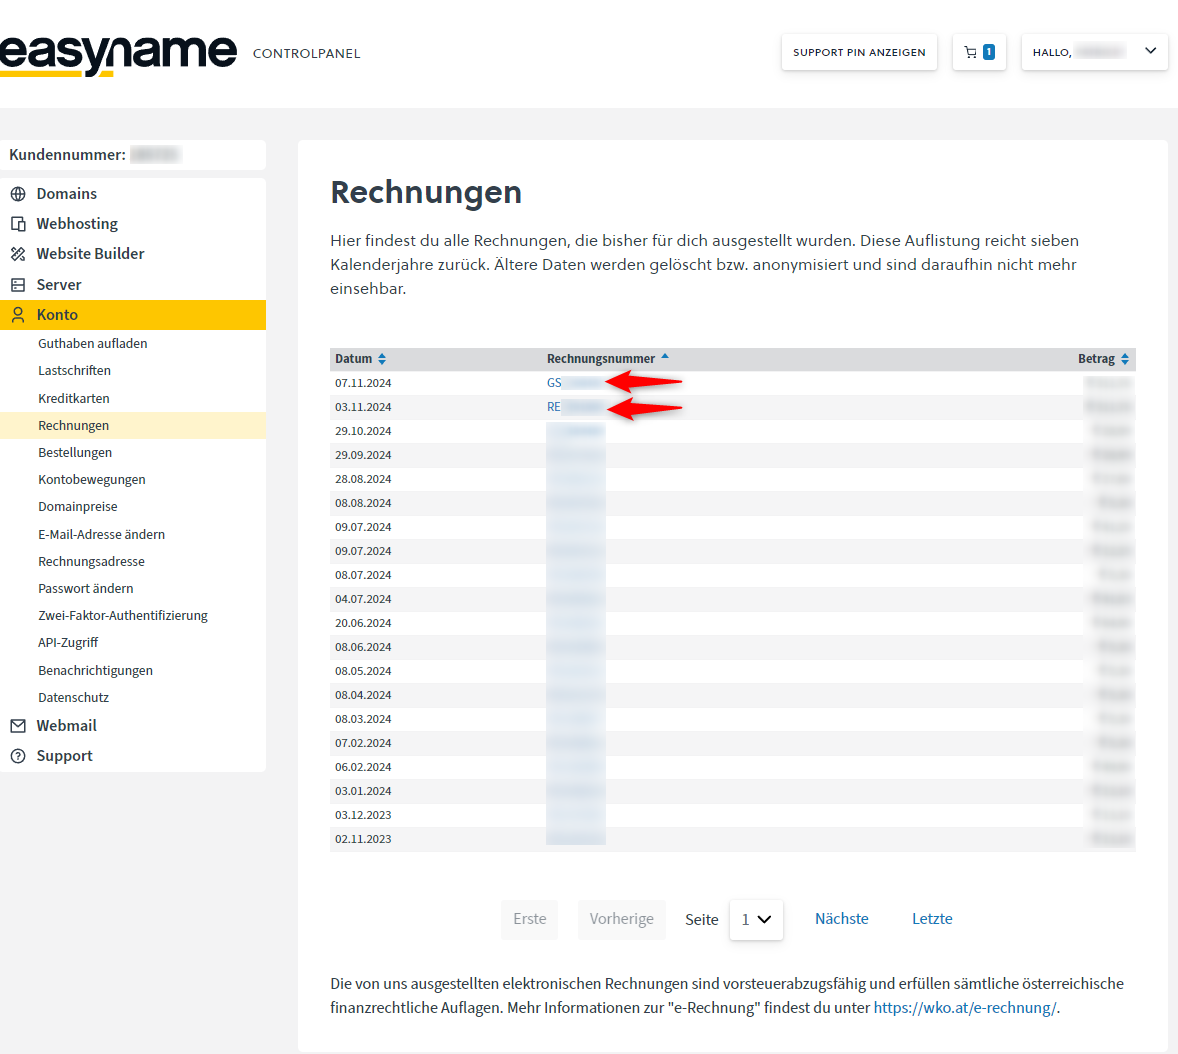
Task: Click the Webhosting icon in sidebar
Action: (x=18, y=224)
